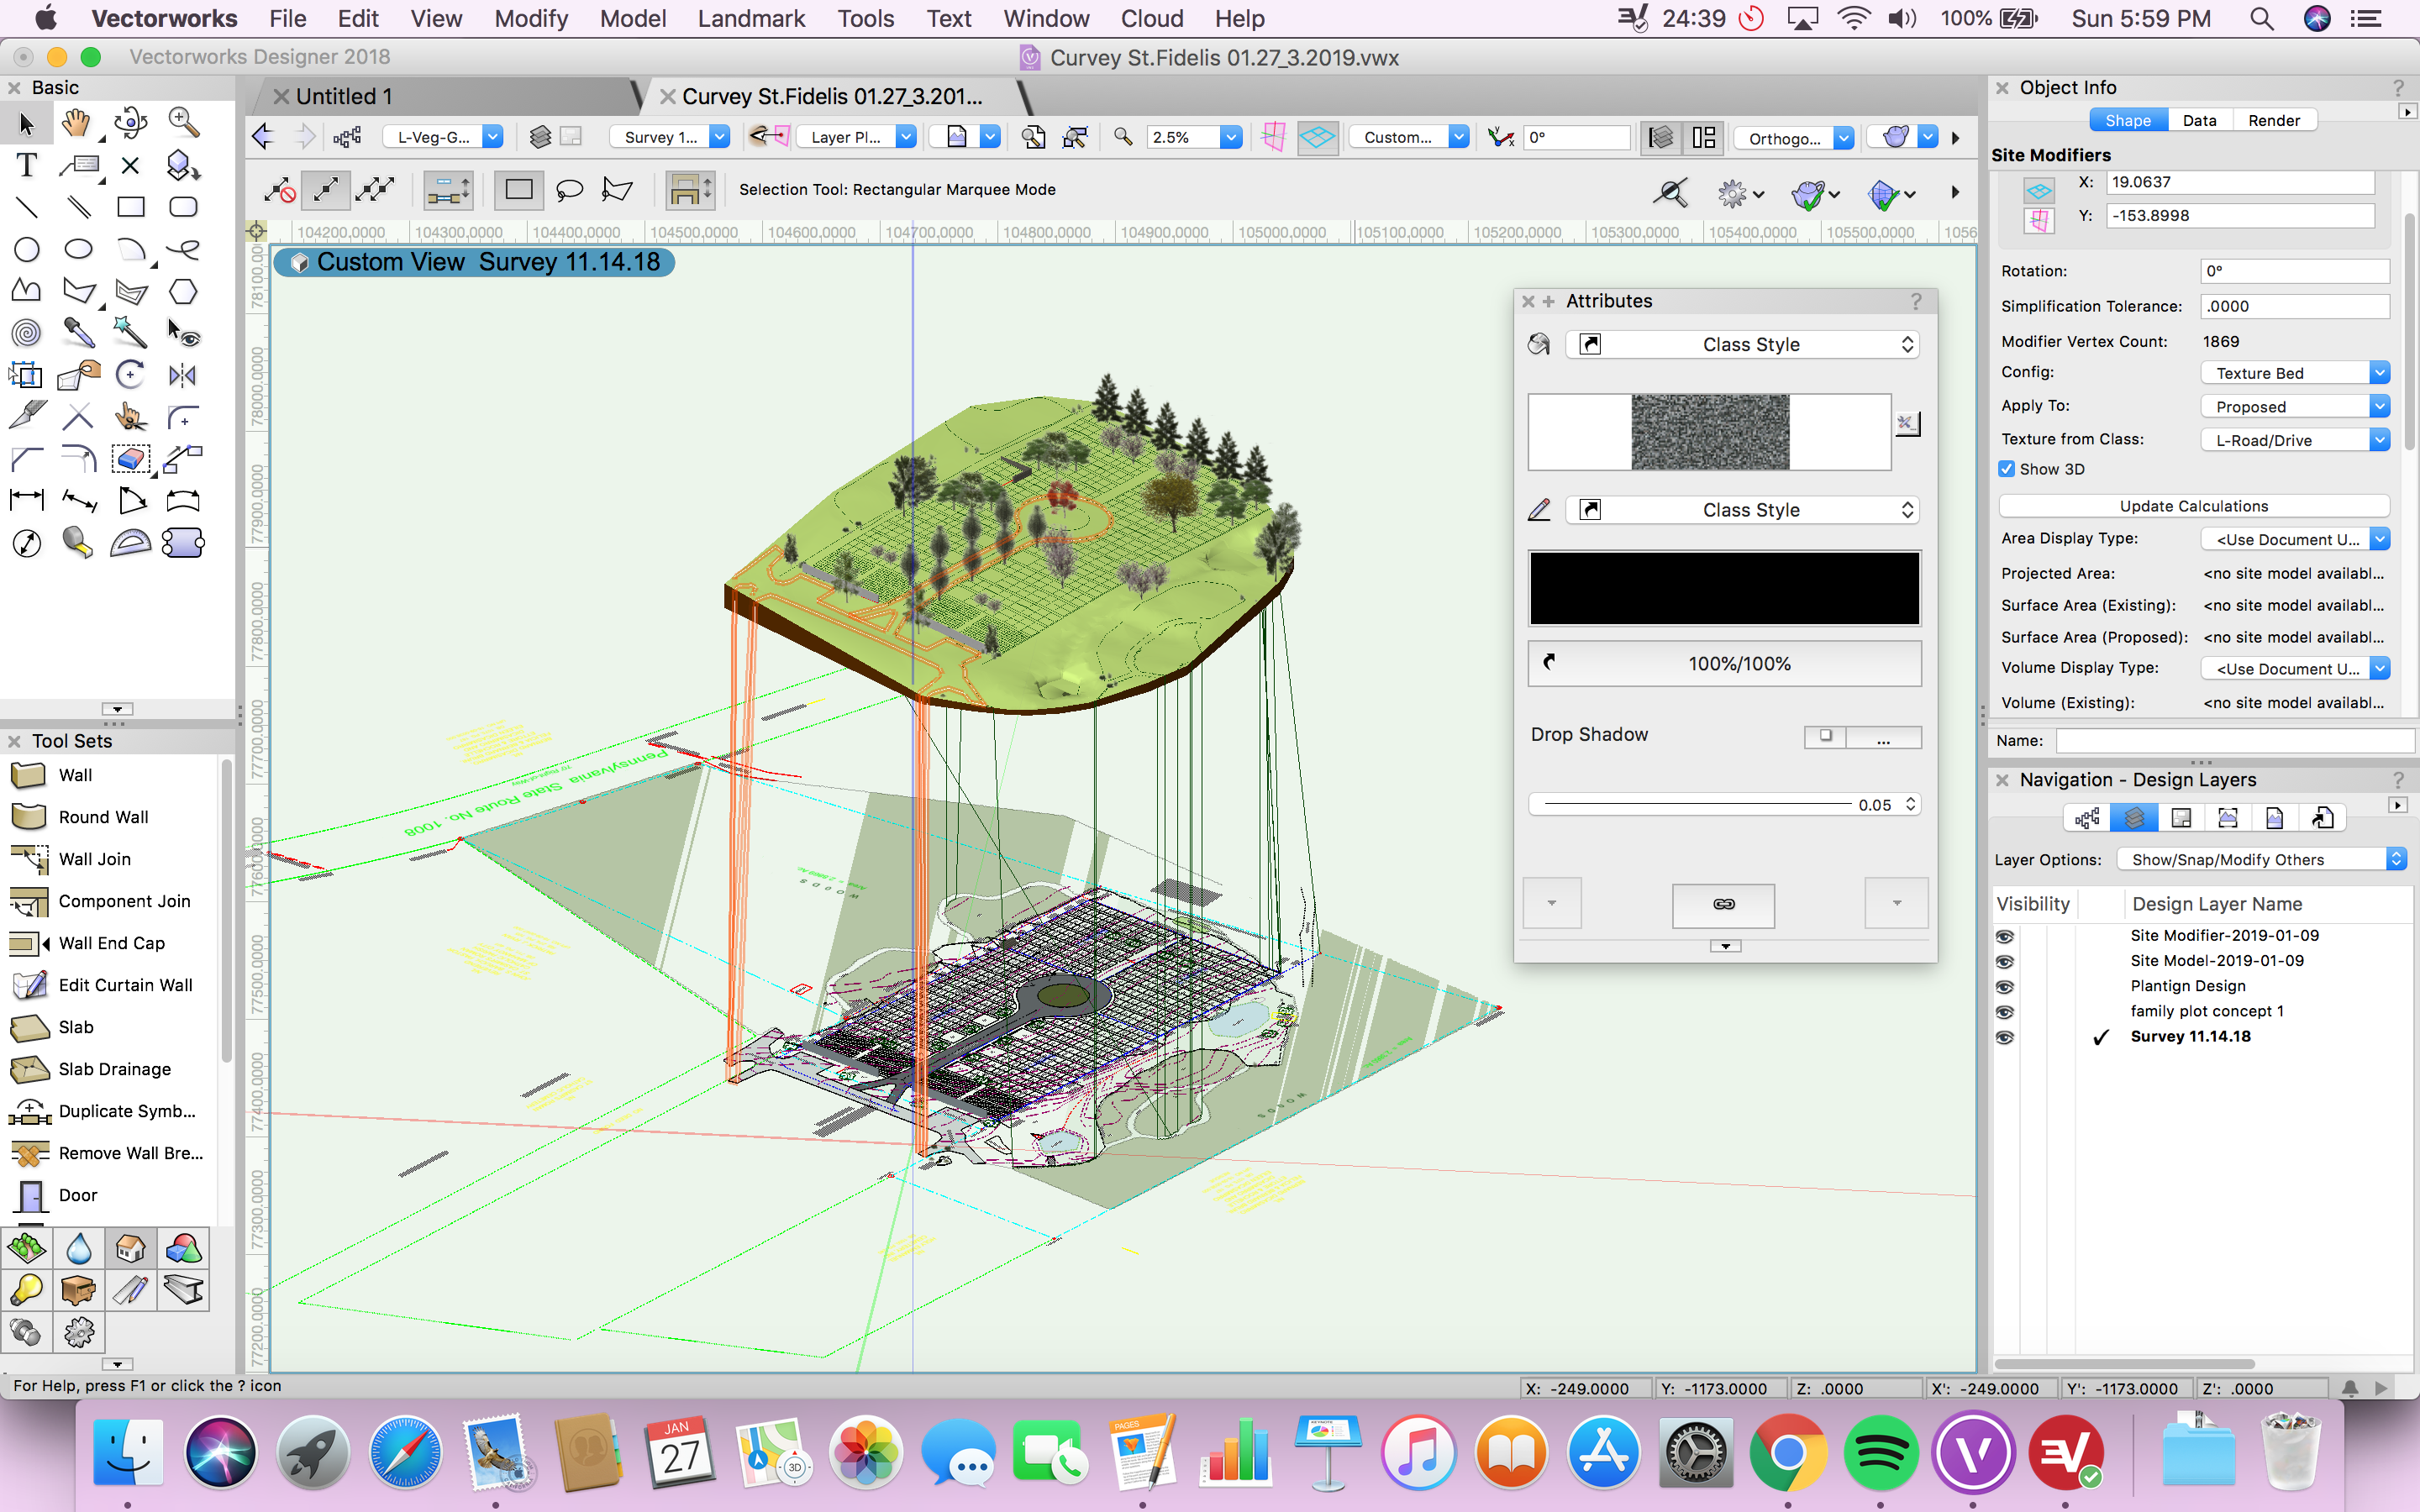The width and height of the screenshot is (2420, 1512).
Task: Click the chain link button in Attributes
Action: pyautogui.click(x=1723, y=904)
